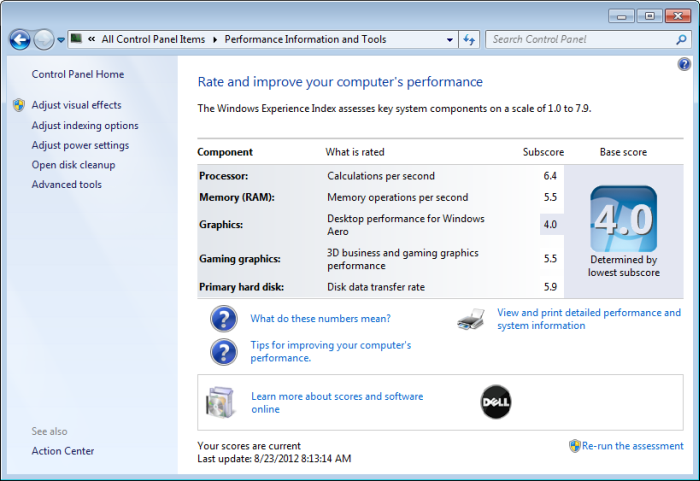Click question icon beside What do these numbers mean
Viewport: 700px width, 481px height.
(x=224, y=318)
